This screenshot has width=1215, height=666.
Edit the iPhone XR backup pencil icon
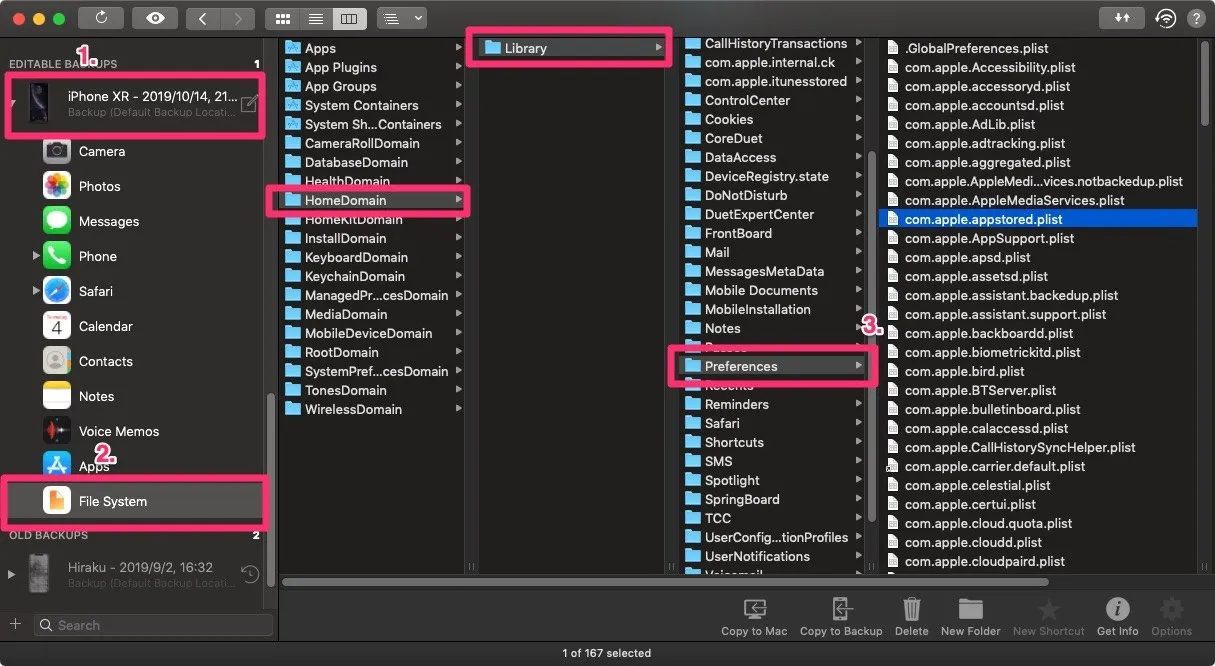[x=249, y=104]
